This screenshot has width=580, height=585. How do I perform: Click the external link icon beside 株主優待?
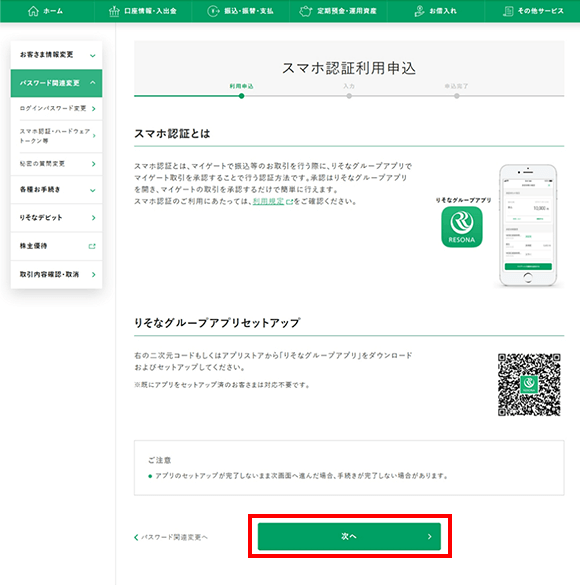click(92, 246)
